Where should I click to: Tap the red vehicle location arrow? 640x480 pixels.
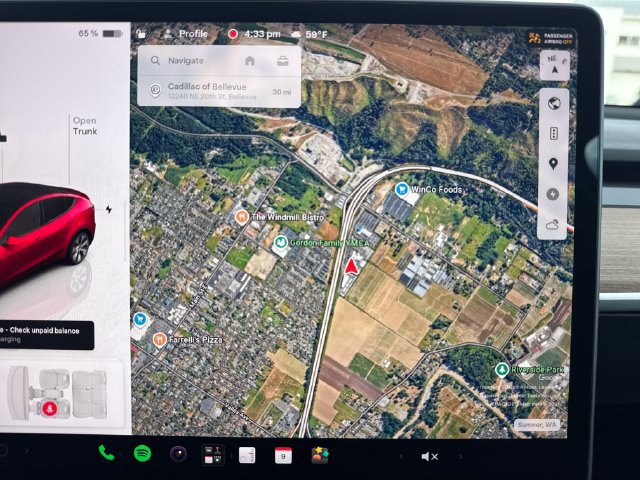click(x=351, y=266)
